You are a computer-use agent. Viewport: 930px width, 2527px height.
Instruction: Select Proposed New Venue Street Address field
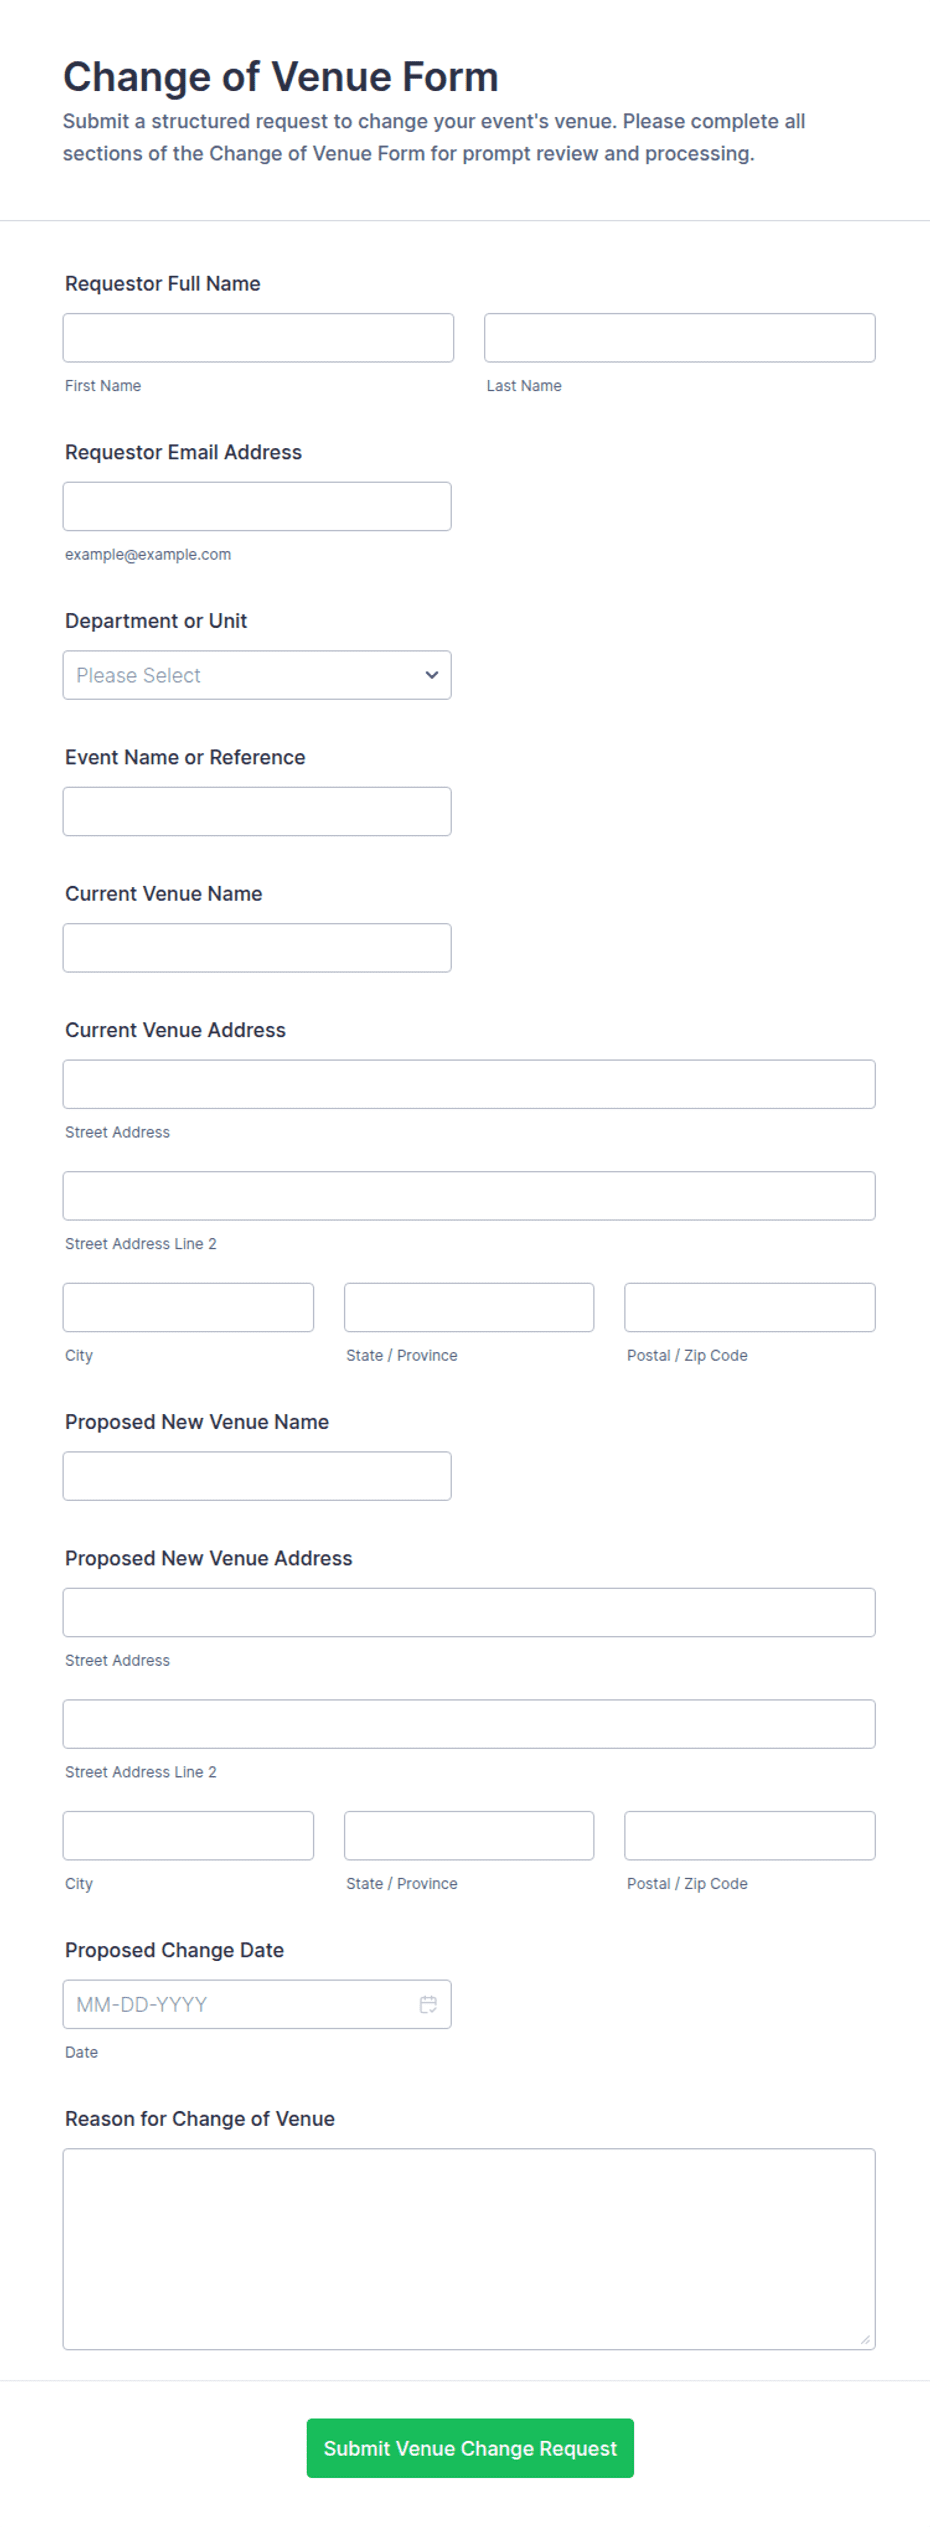pos(469,1612)
